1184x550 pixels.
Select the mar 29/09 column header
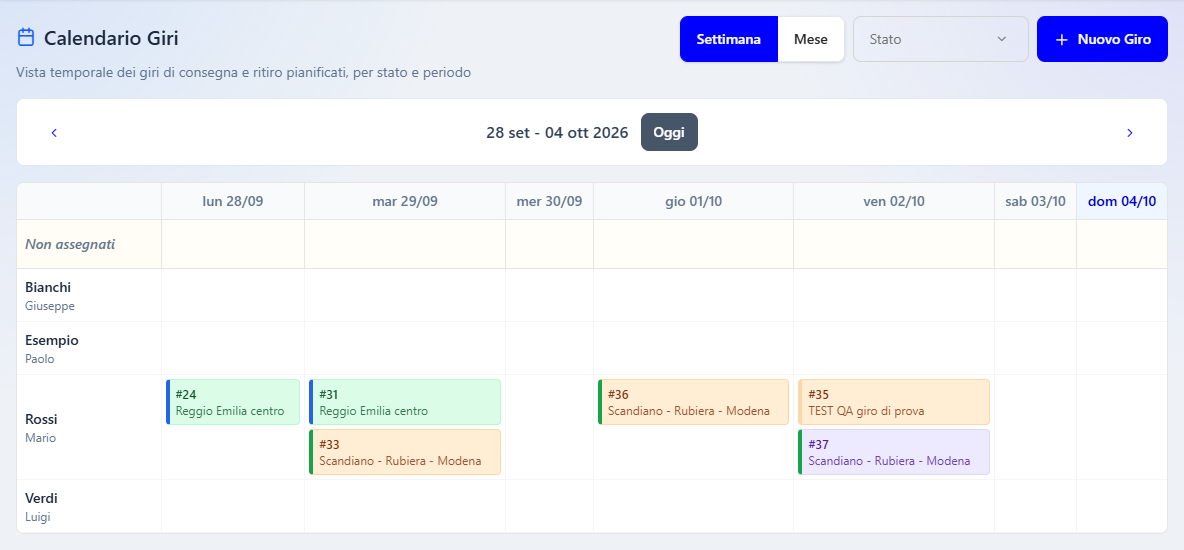tap(405, 201)
